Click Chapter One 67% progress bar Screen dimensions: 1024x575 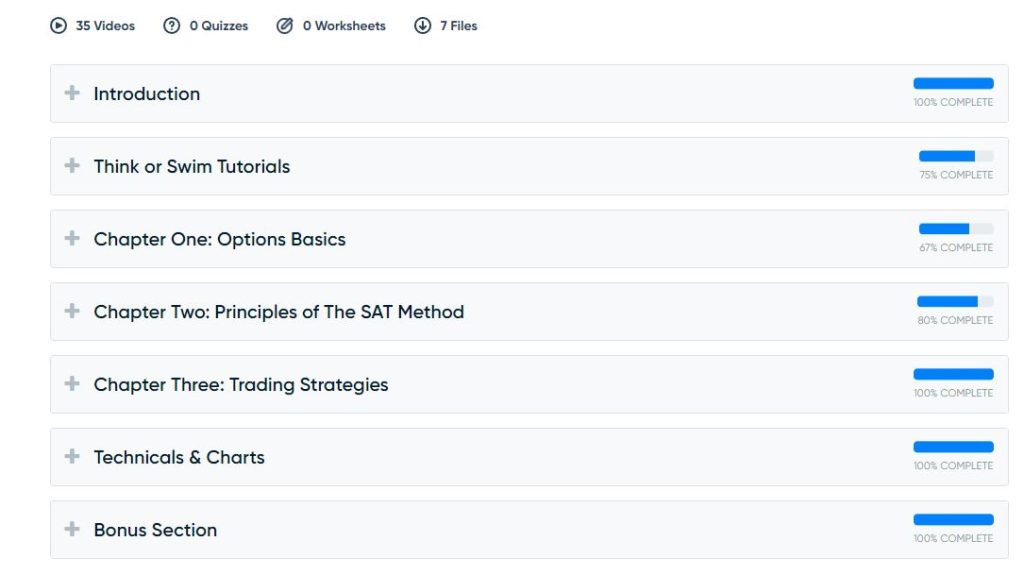pos(956,229)
